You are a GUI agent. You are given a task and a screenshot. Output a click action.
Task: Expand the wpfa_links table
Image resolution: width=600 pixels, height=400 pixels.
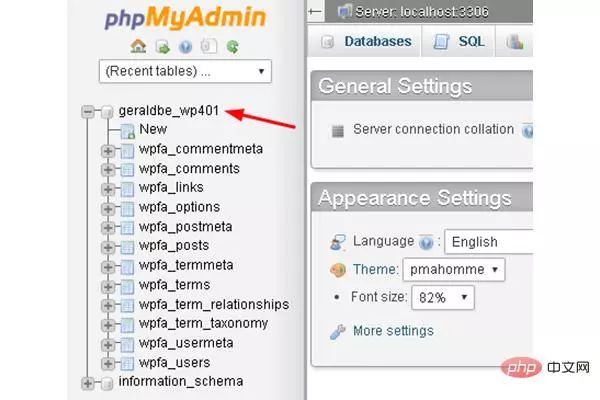click(x=108, y=189)
